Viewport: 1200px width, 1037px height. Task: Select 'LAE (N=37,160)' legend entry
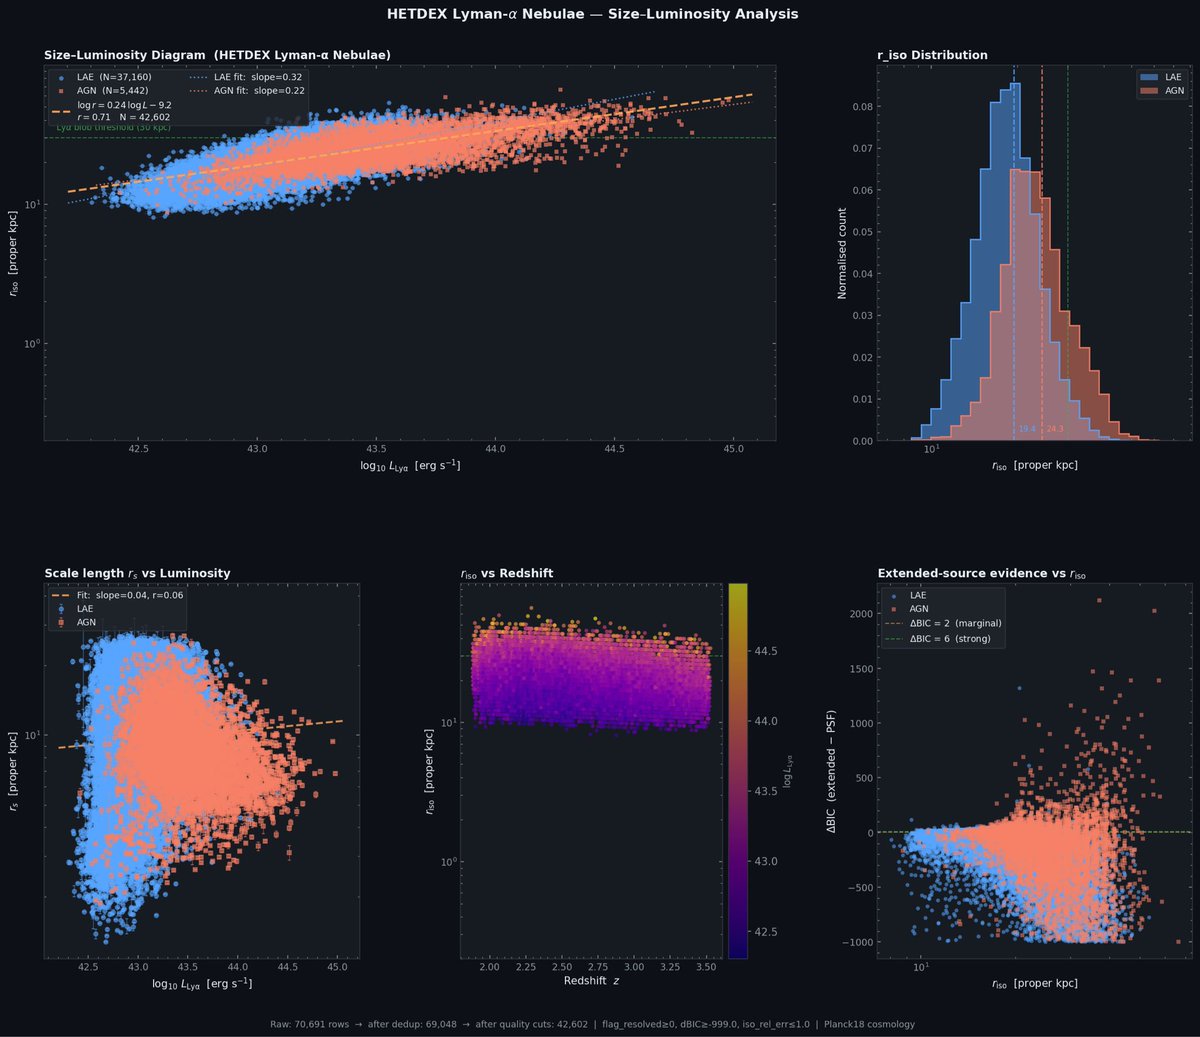pos(103,77)
